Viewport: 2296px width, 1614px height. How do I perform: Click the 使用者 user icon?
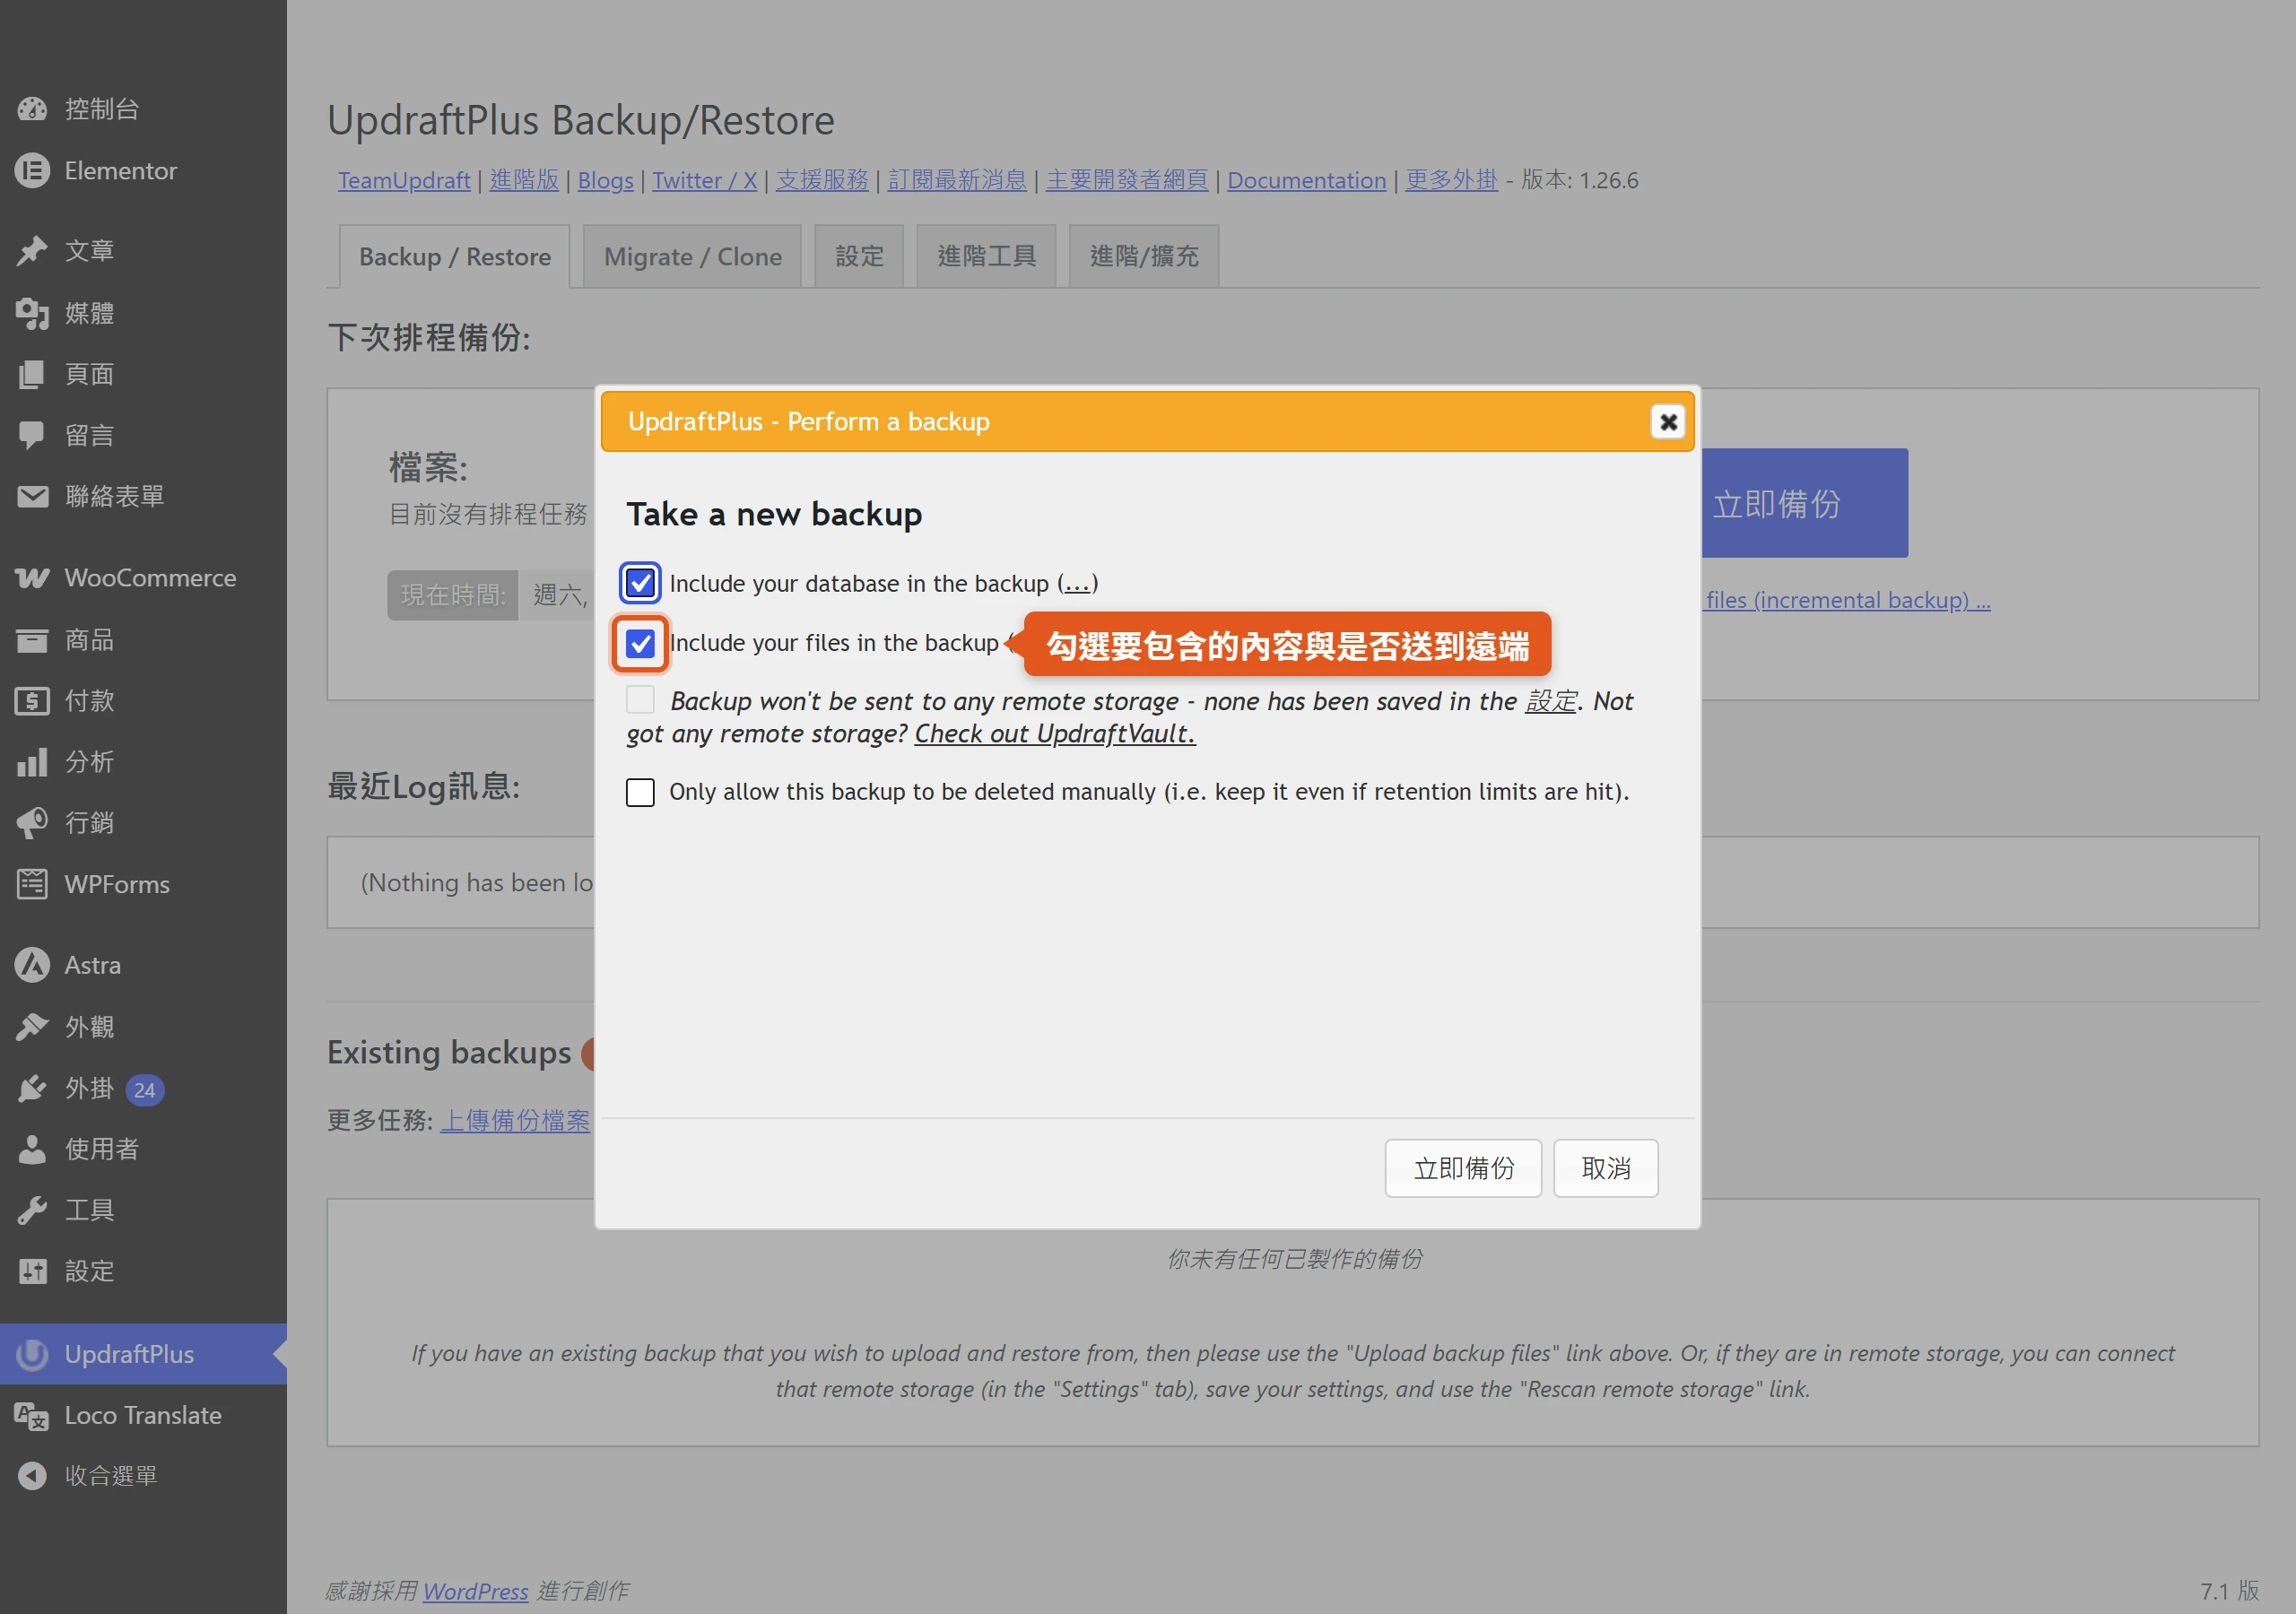[x=32, y=1149]
